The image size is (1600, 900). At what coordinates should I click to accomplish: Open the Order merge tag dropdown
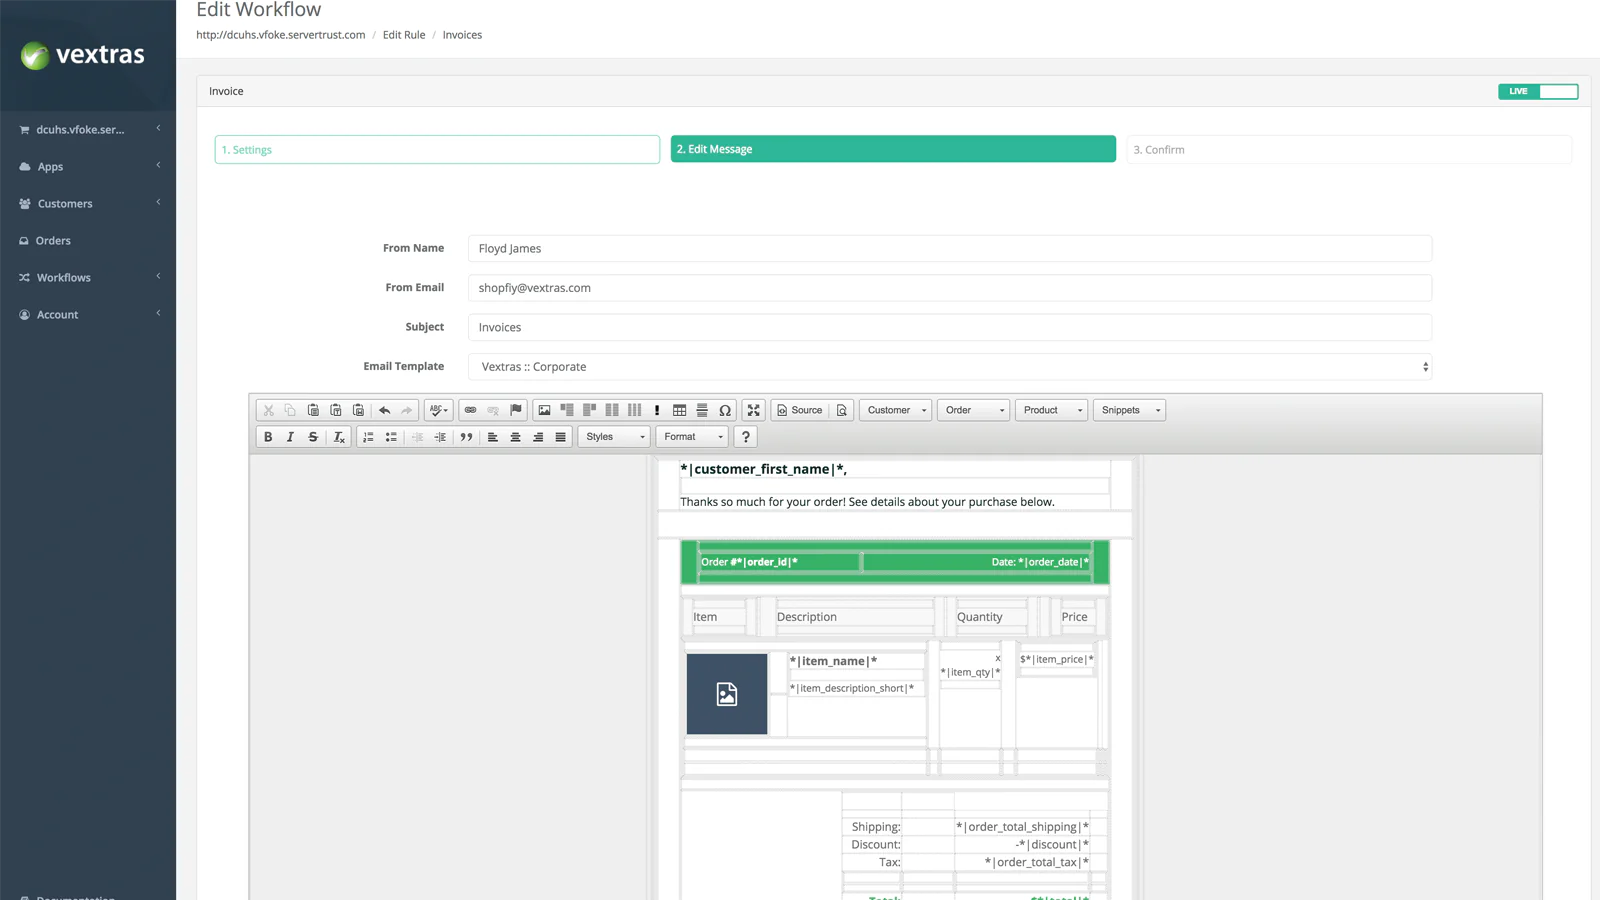click(974, 410)
